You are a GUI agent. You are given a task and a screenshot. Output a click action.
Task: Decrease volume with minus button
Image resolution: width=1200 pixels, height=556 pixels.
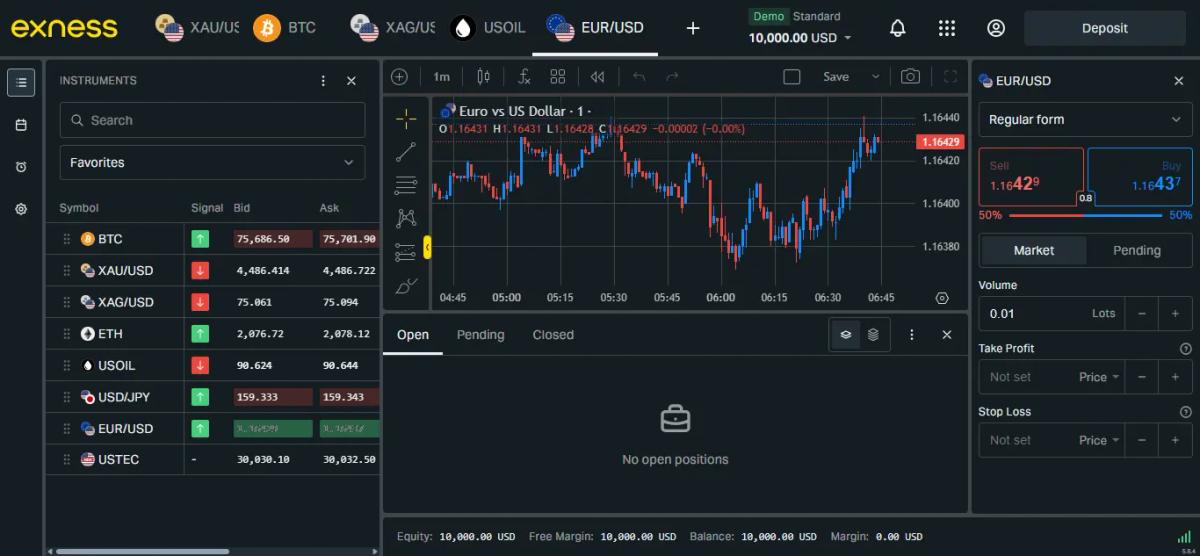click(x=1142, y=314)
